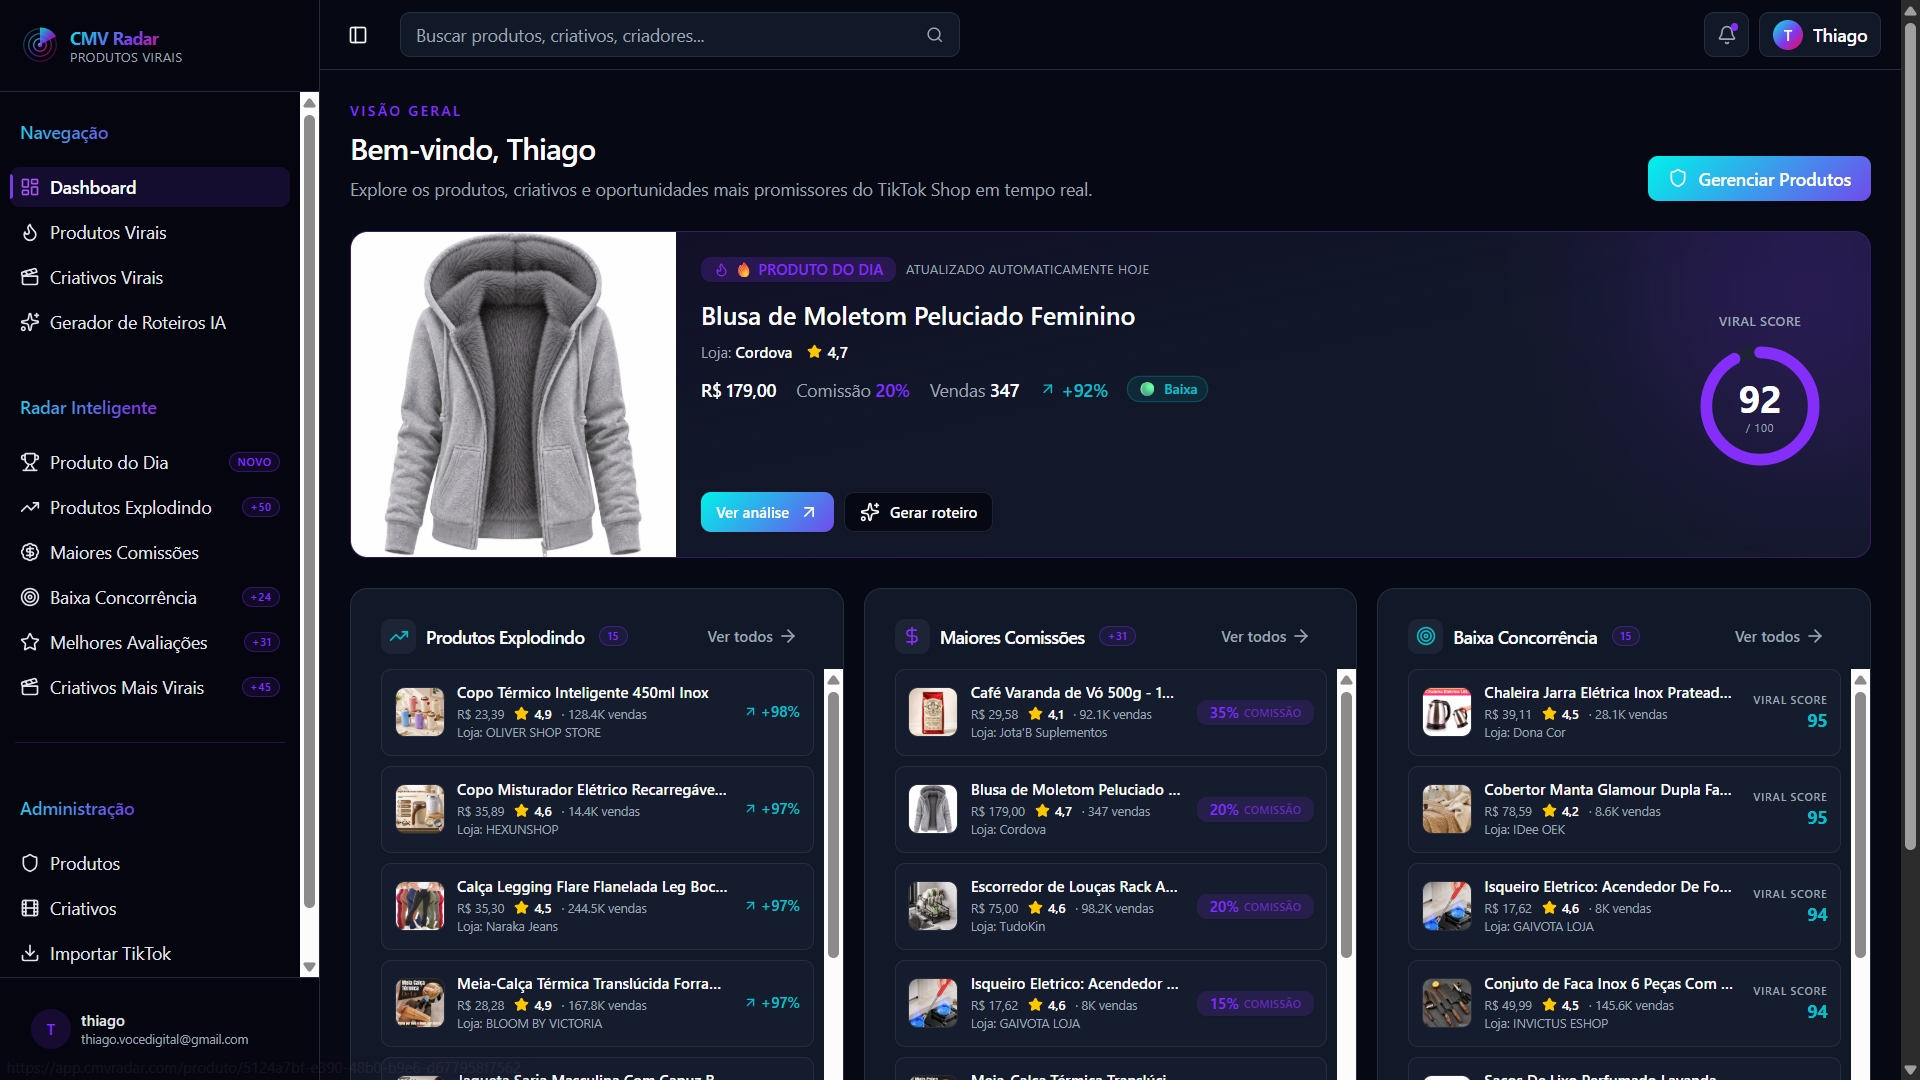Open Café Varanda de Vó 500g product

(x=1110, y=712)
